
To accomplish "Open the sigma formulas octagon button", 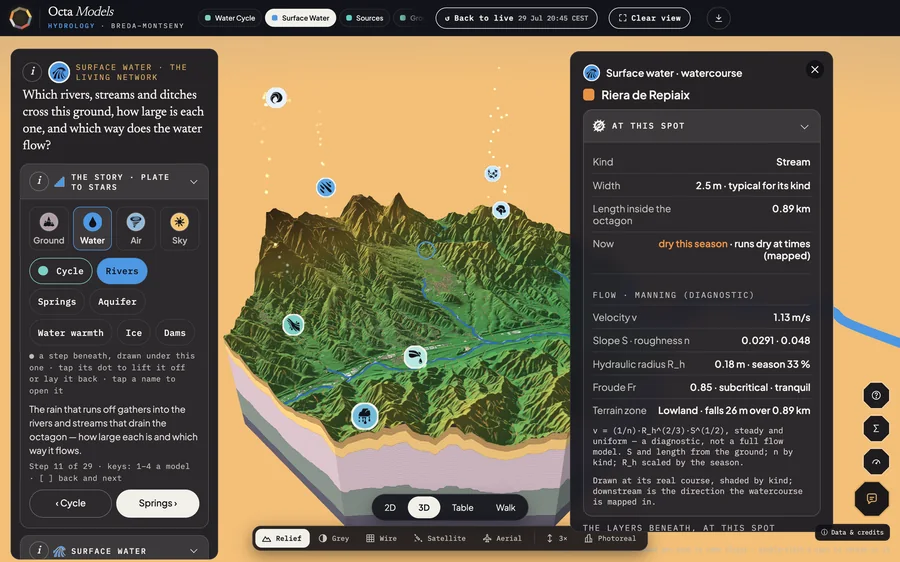I will [x=876, y=428].
